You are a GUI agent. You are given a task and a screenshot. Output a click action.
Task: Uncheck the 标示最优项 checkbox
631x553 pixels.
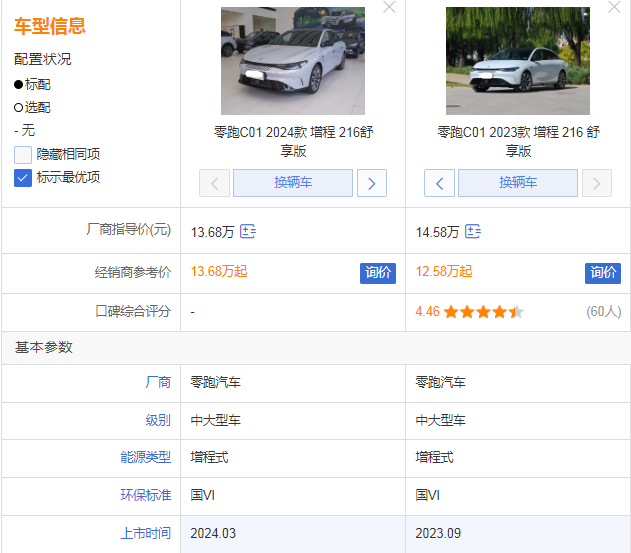23,177
